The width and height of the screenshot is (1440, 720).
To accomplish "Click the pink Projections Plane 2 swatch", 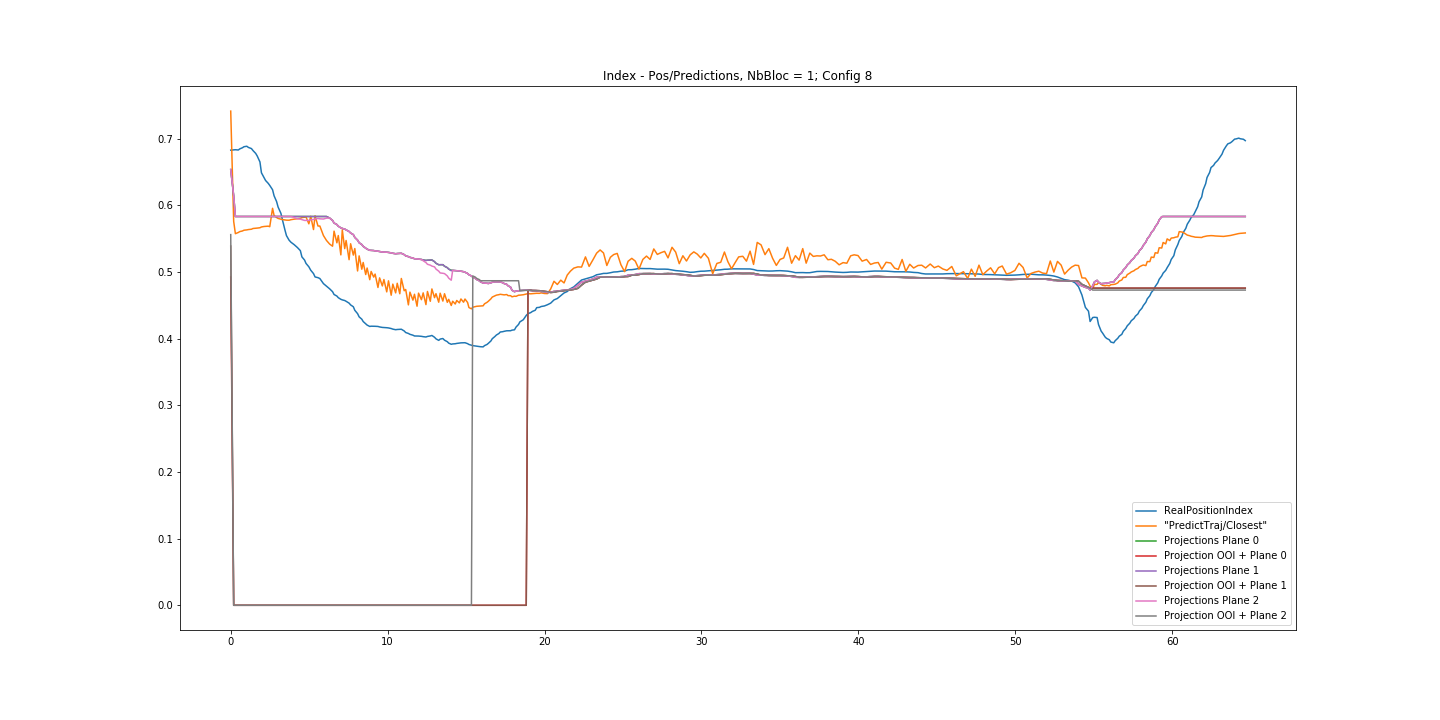I will (1147, 600).
